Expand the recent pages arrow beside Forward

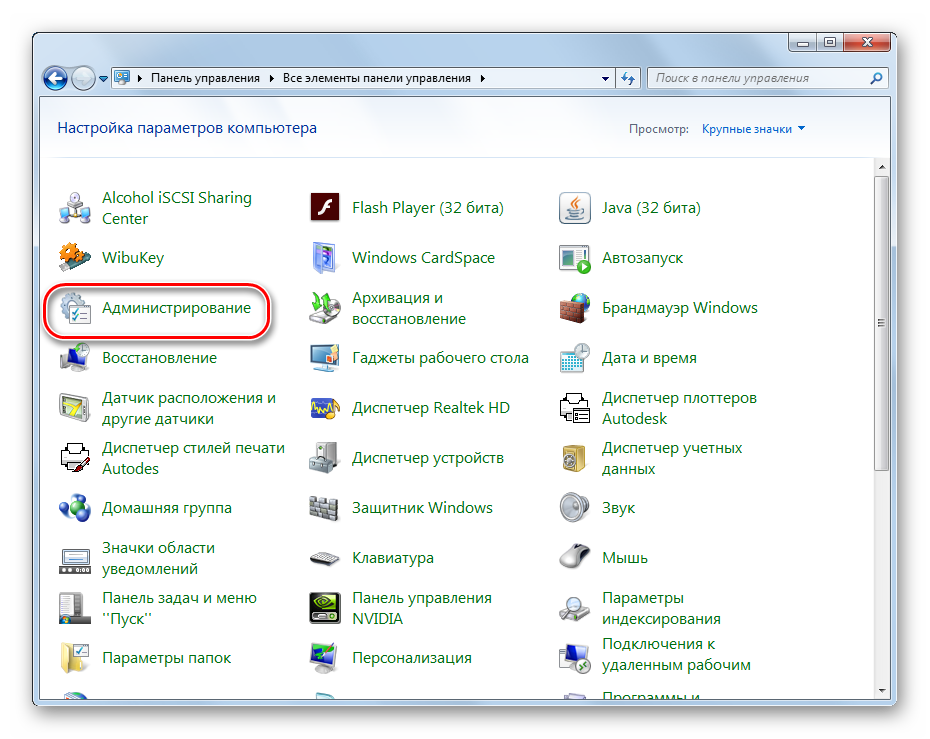pos(103,78)
